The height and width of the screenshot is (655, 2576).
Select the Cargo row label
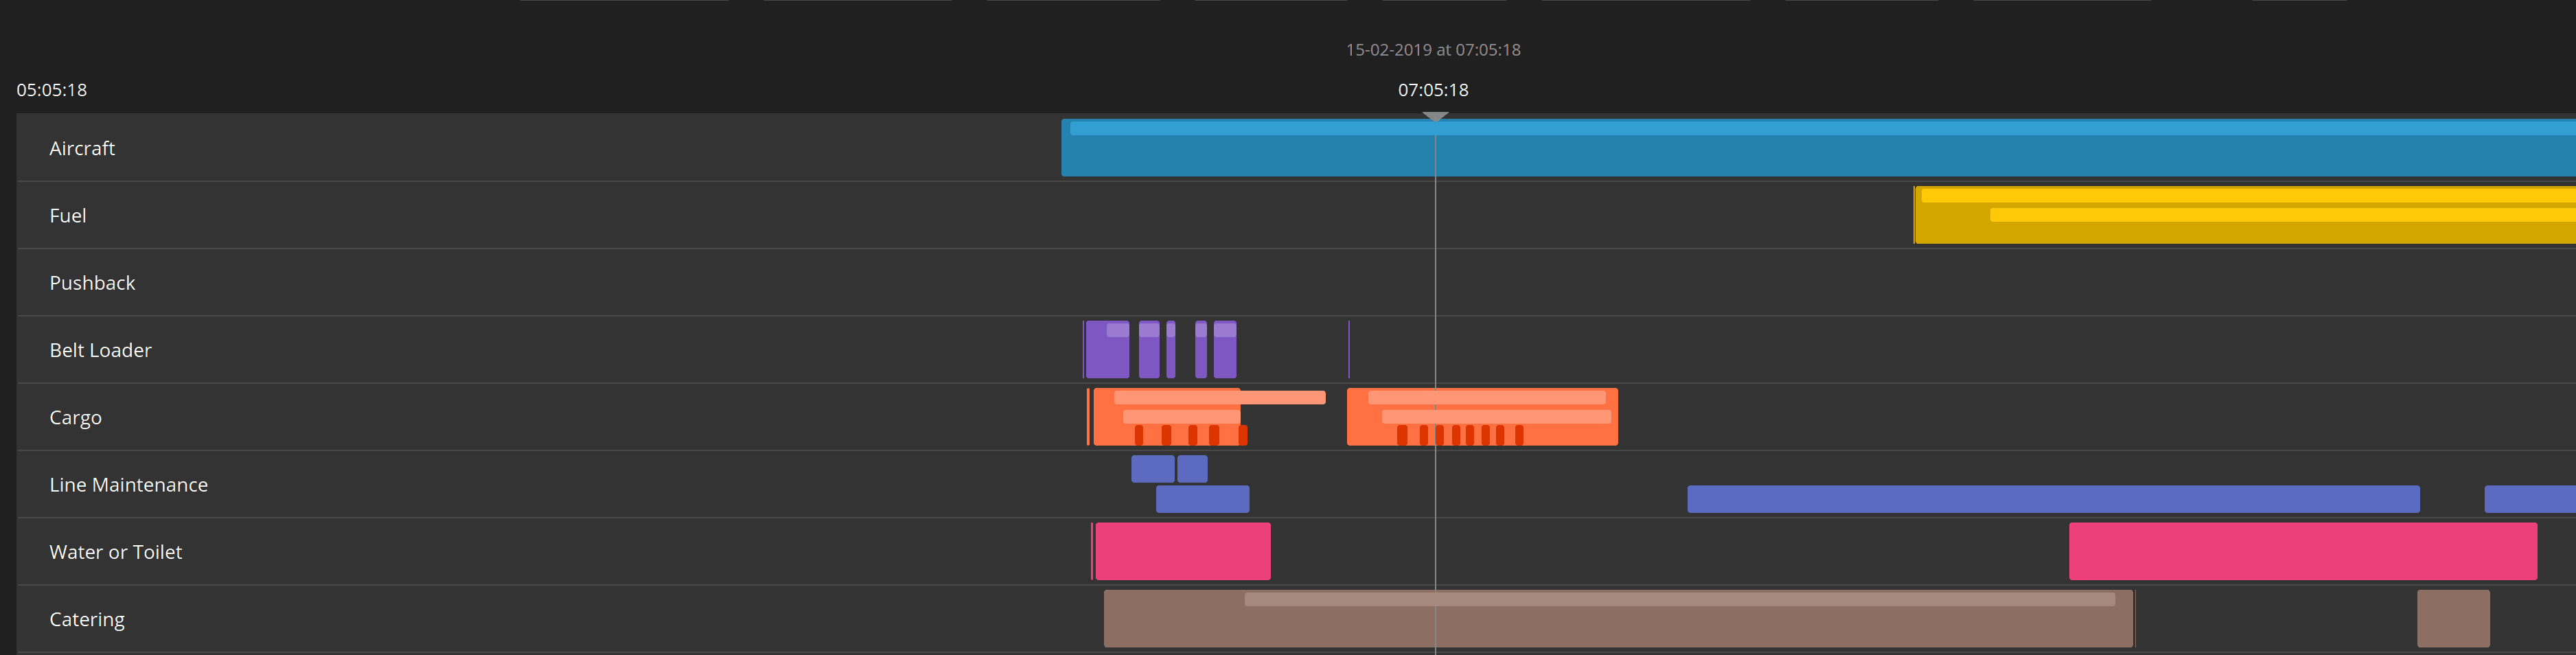(x=75, y=417)
